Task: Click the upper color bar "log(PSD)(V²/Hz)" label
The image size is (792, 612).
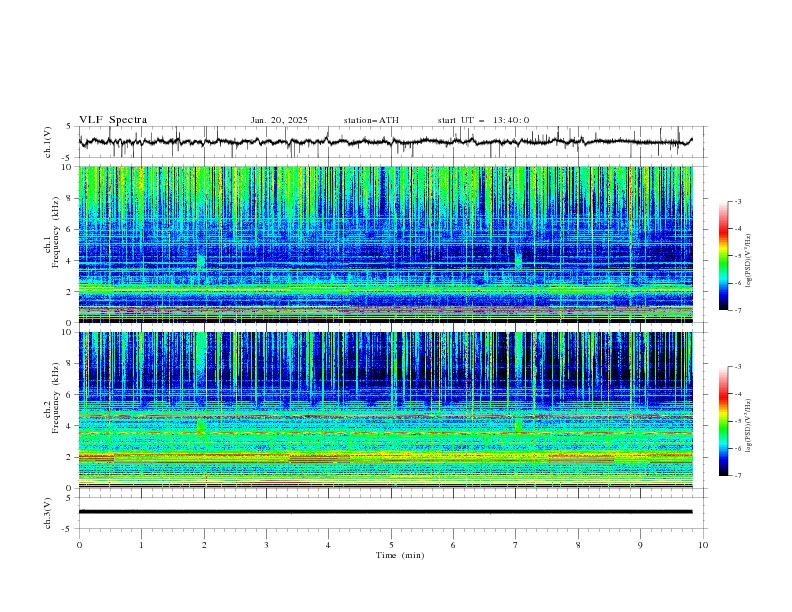Action: tap(748, 261)
